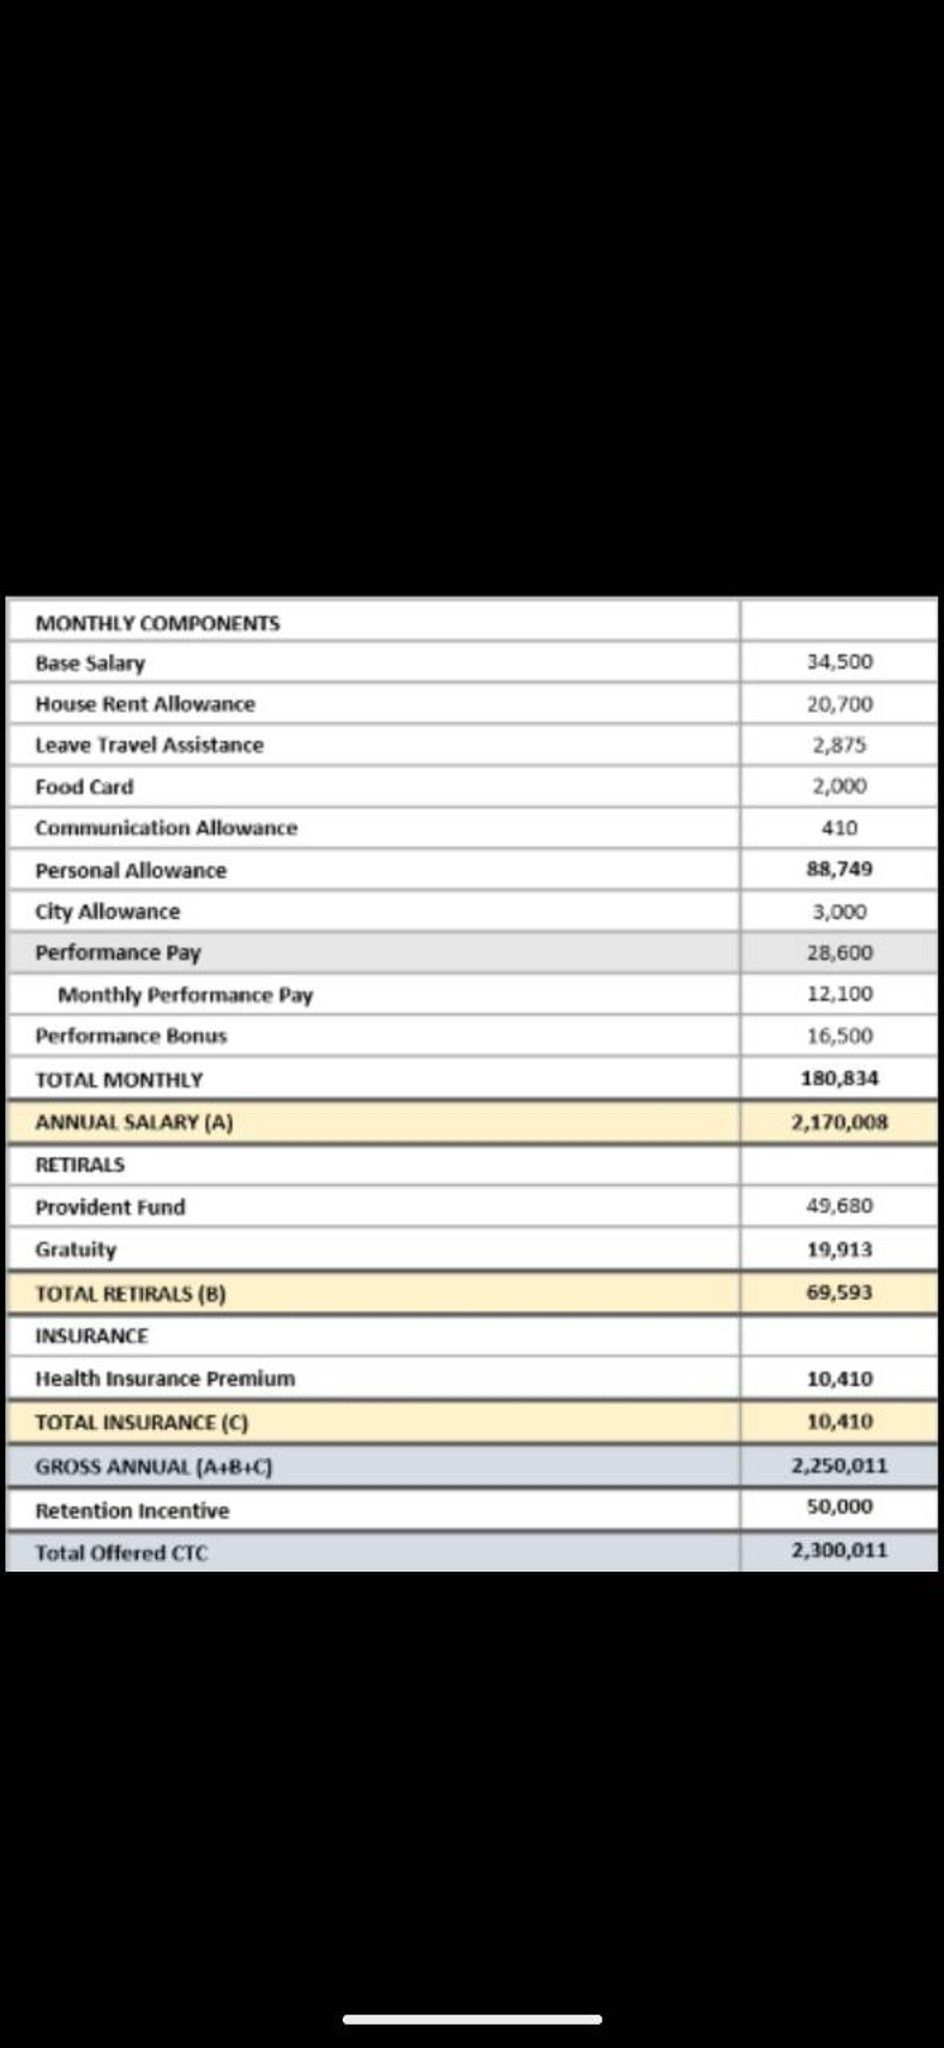The image size is (944, 2048).
Task: Select Total Monthly amount 180,834
Action: [x=840, y=1078]
